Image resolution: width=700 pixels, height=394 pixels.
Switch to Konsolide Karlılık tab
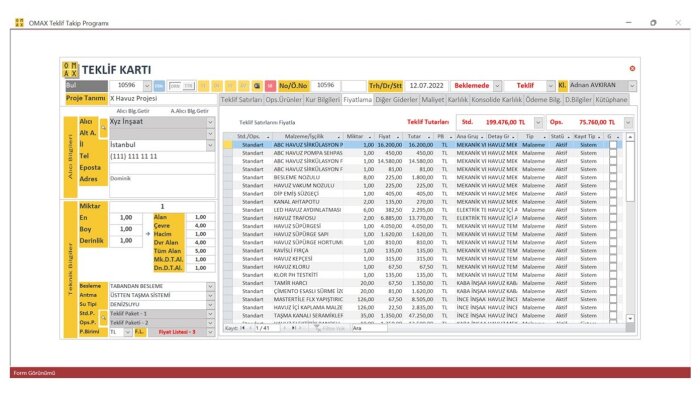coord(496,100)
